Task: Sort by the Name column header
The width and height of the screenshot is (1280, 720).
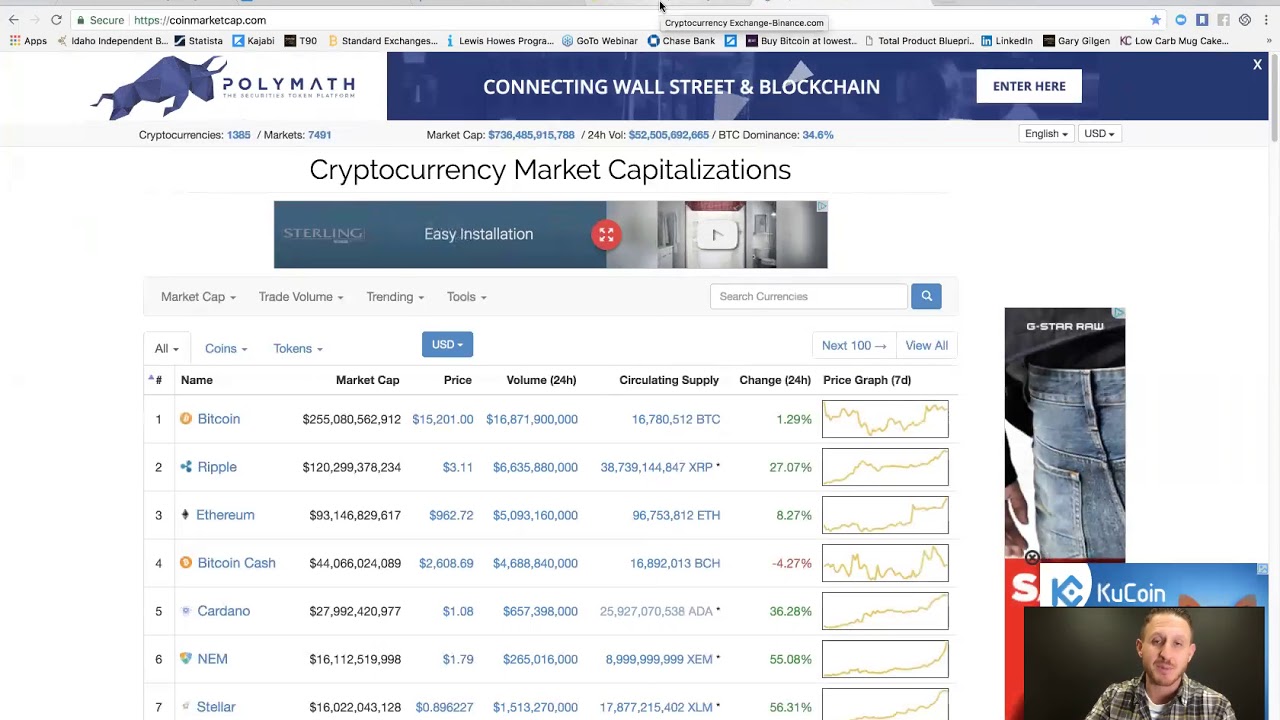Action: (197, 380)
